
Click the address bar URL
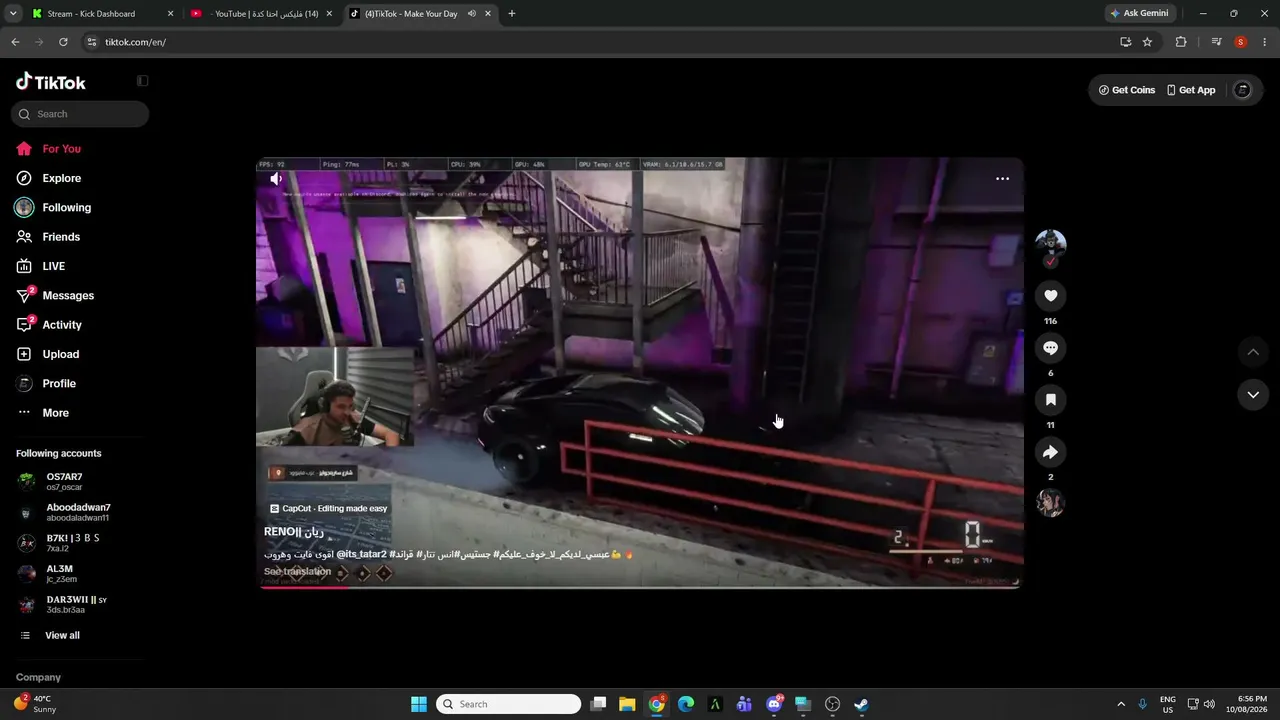tap(136, 42)
